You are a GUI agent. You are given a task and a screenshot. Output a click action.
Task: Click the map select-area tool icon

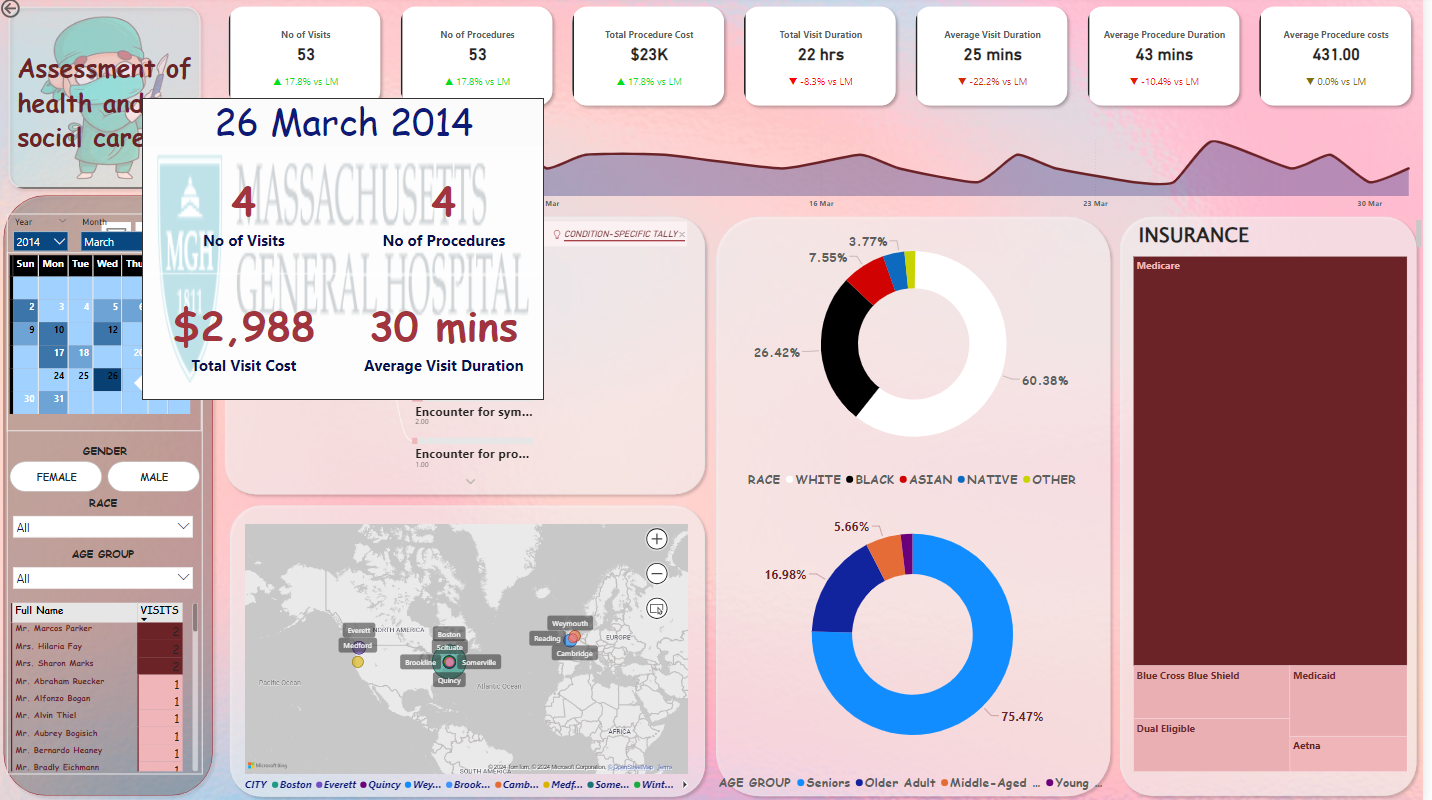[657, 608]
